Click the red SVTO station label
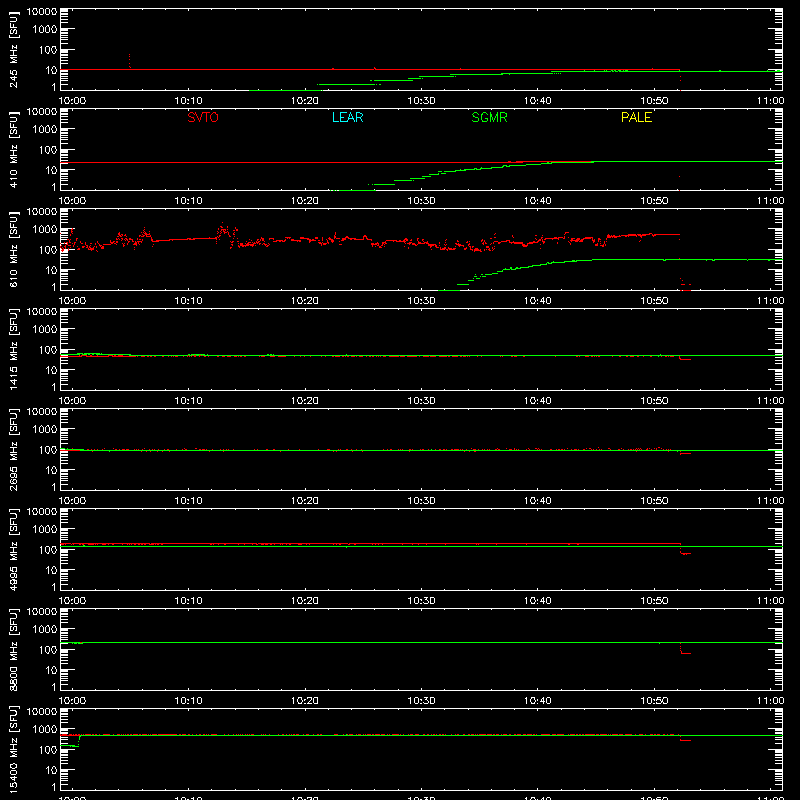Screen dimensions: 800x800 203,117
